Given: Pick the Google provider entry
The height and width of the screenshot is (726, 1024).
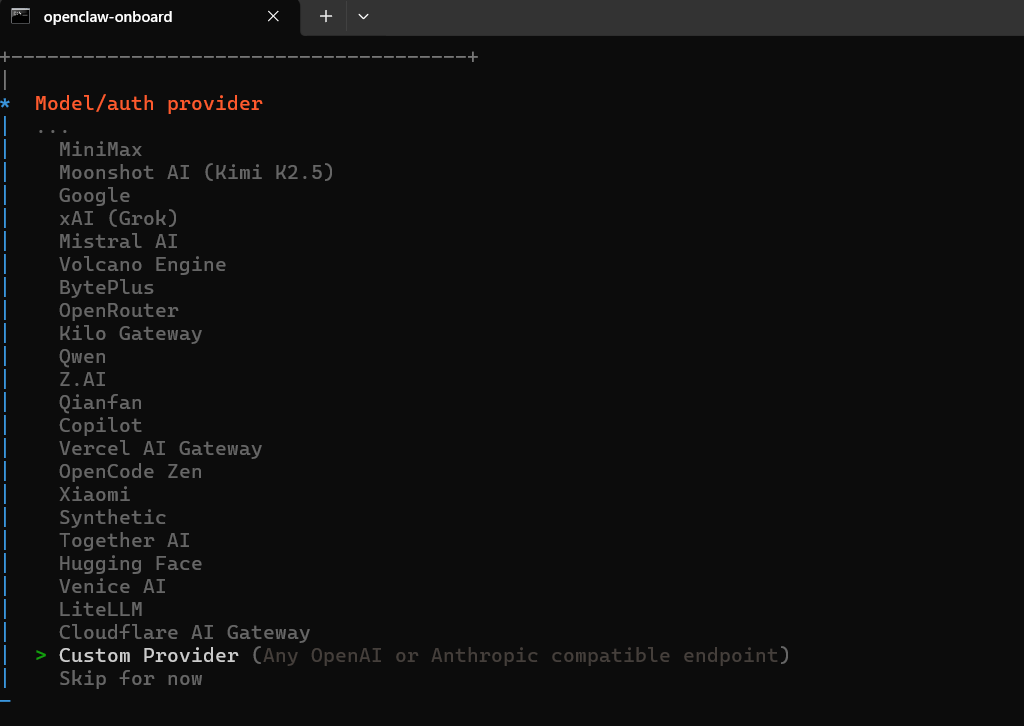Looking at the screenshot, I should 95,196.
